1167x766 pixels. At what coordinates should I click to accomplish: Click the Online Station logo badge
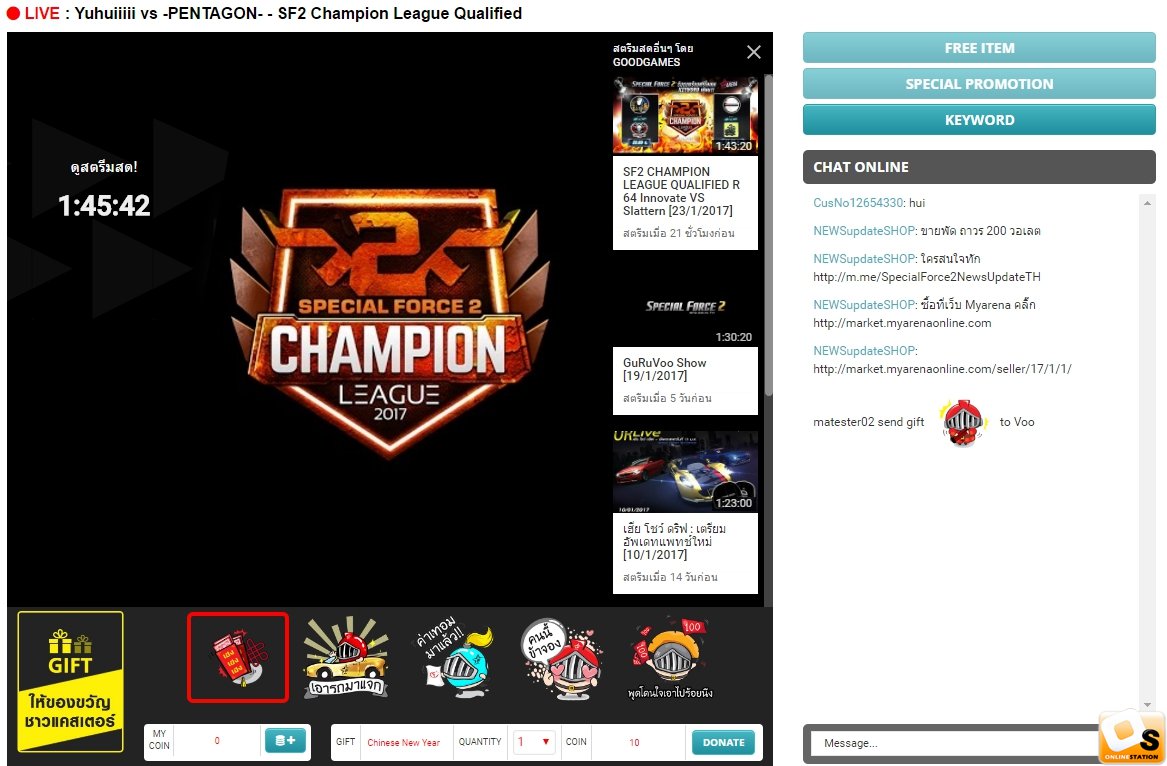tap(1131, 737)
